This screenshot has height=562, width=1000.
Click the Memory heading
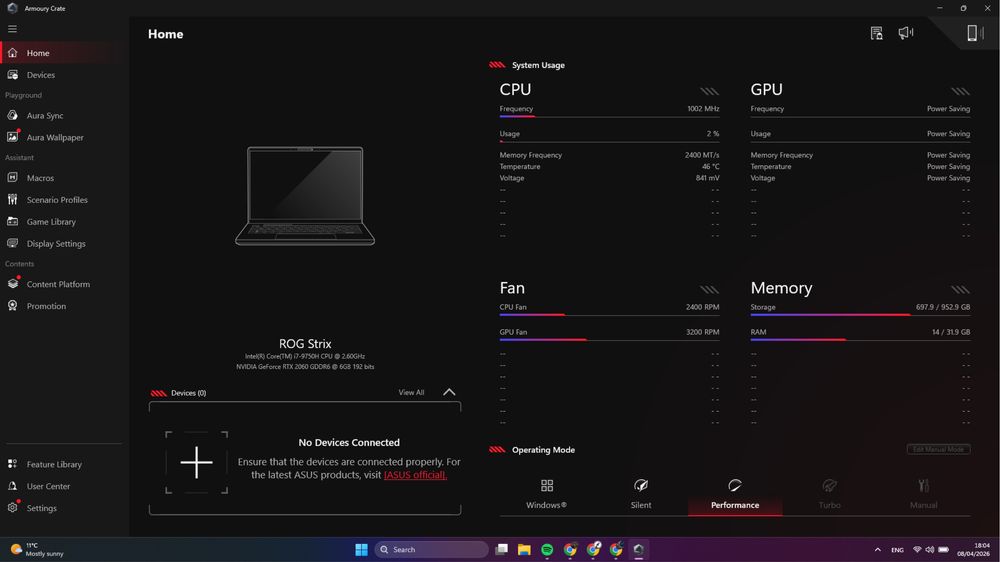pos(781,288)
